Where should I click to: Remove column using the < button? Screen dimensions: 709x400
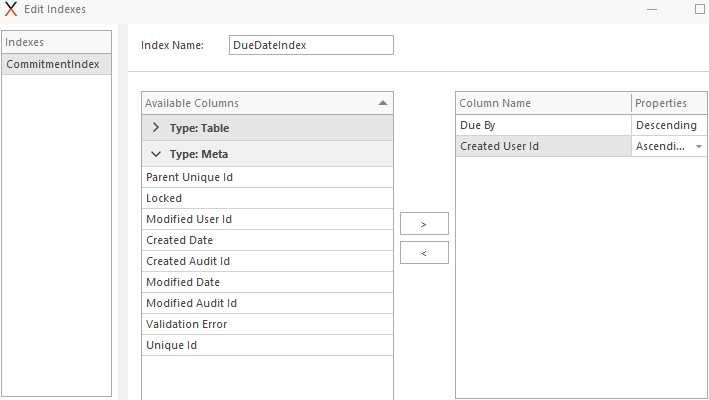point(424,253)
